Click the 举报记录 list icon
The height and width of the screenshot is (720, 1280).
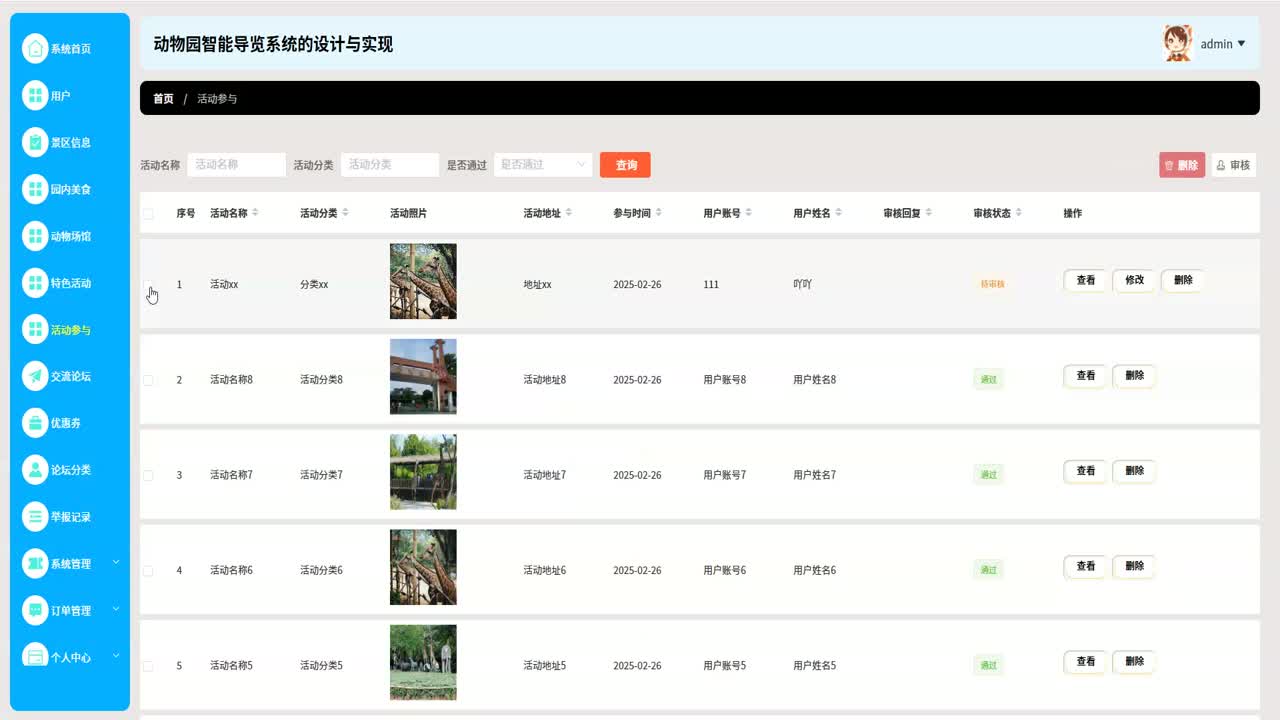click(x=35, y=517)
